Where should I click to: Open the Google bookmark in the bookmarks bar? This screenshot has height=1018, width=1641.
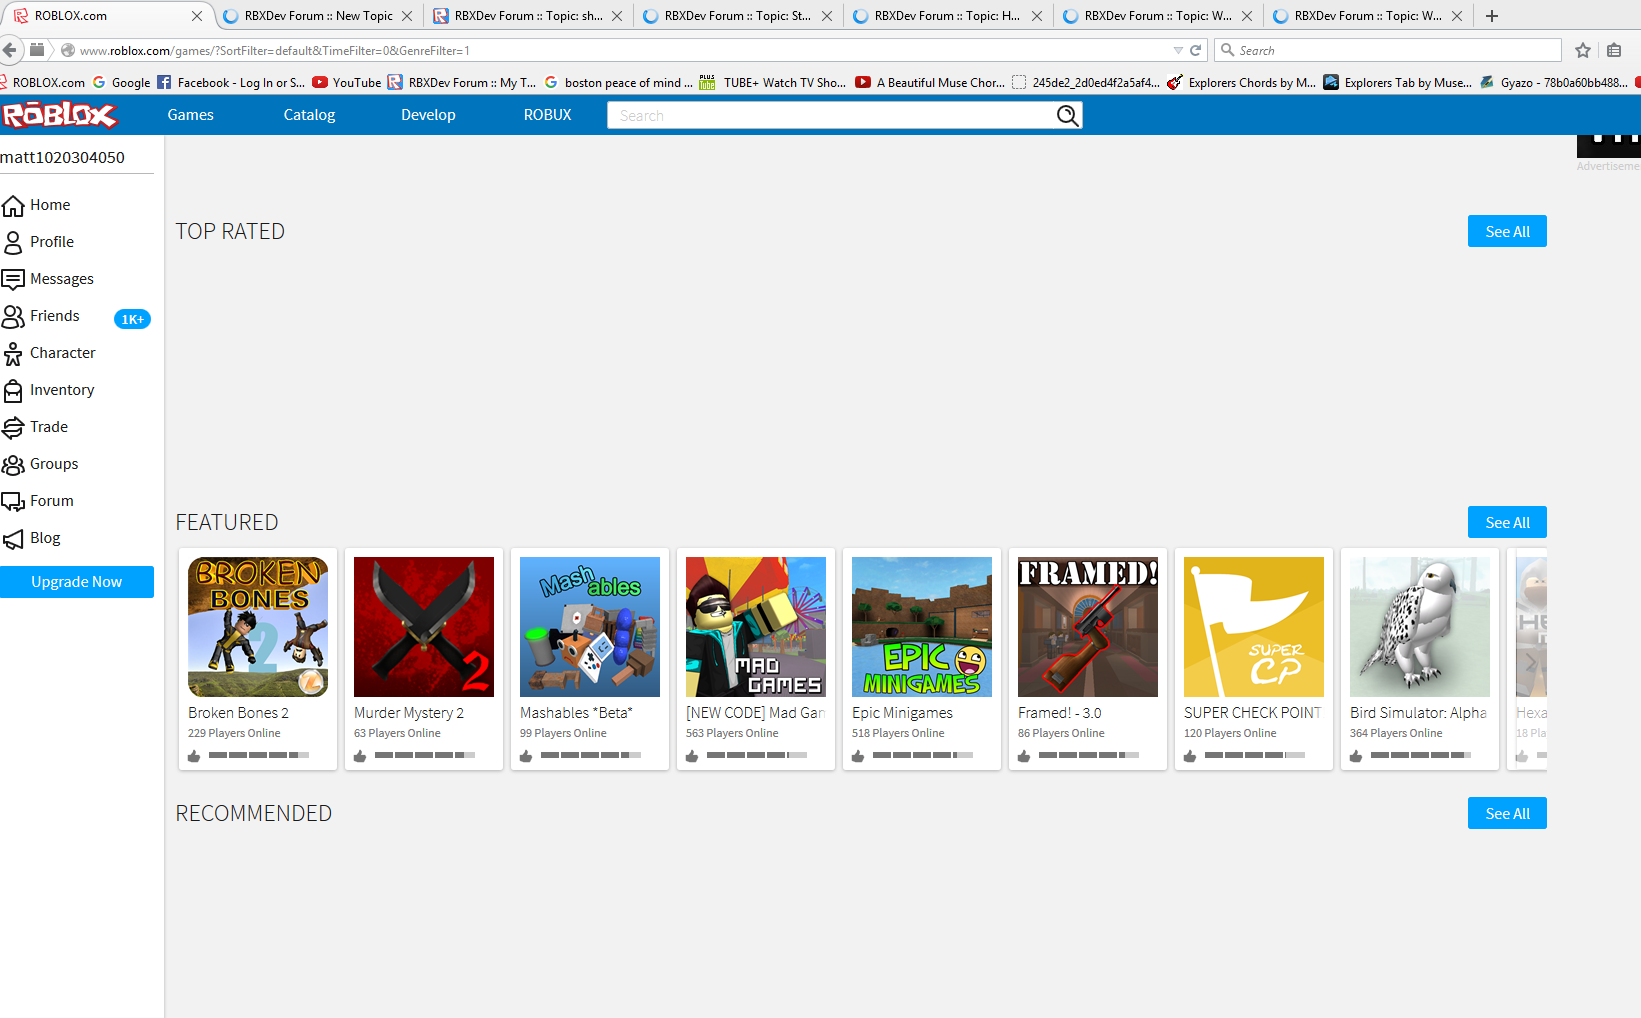121,83
